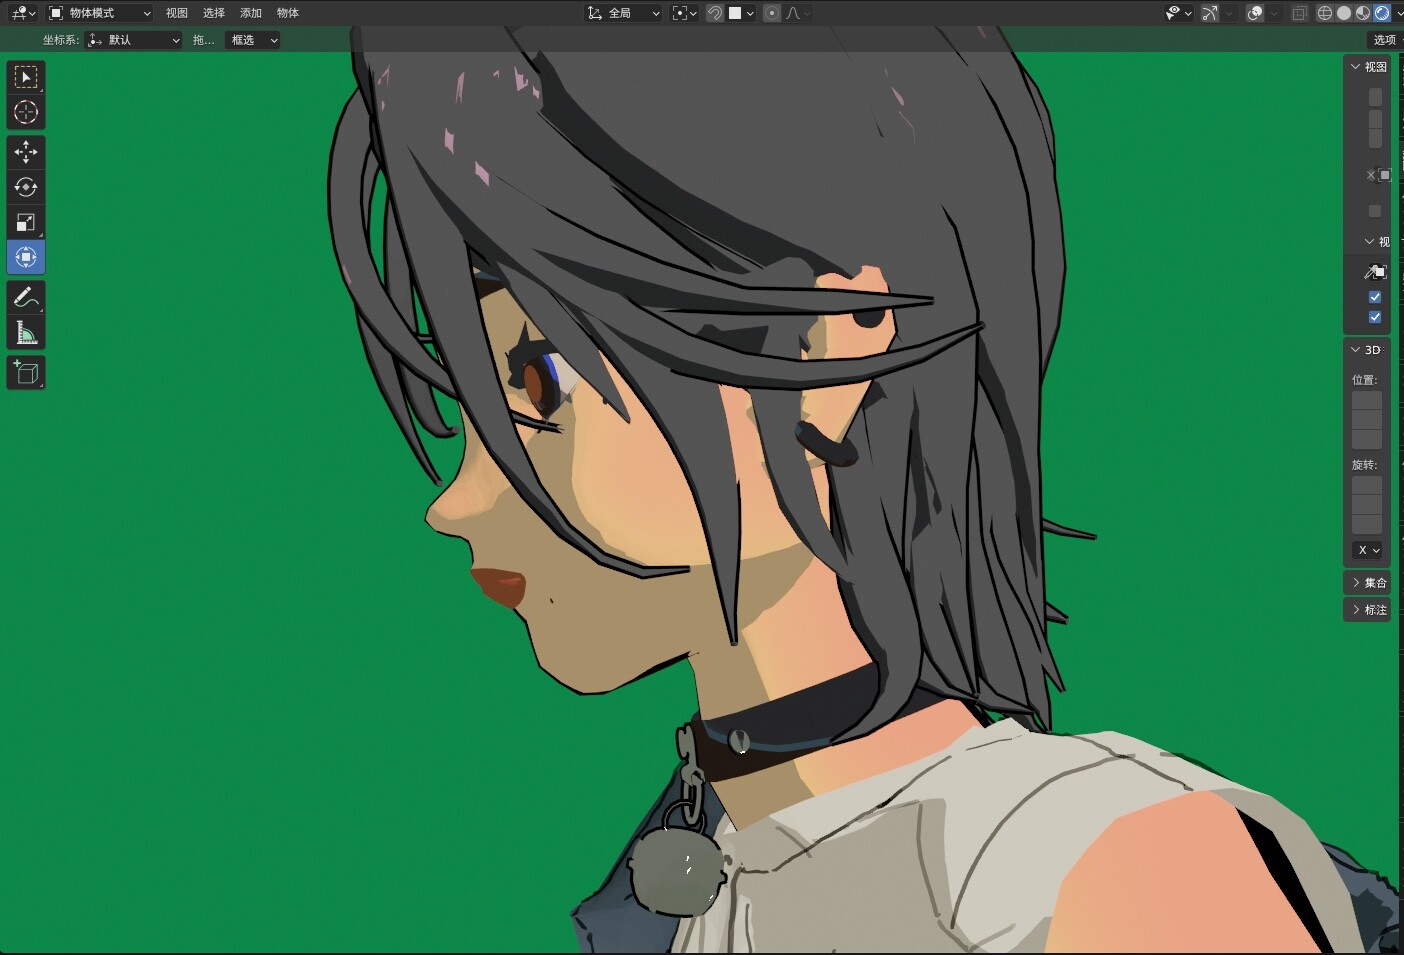
Task: Select the Measure ruler tool
Action: [26, 332]
